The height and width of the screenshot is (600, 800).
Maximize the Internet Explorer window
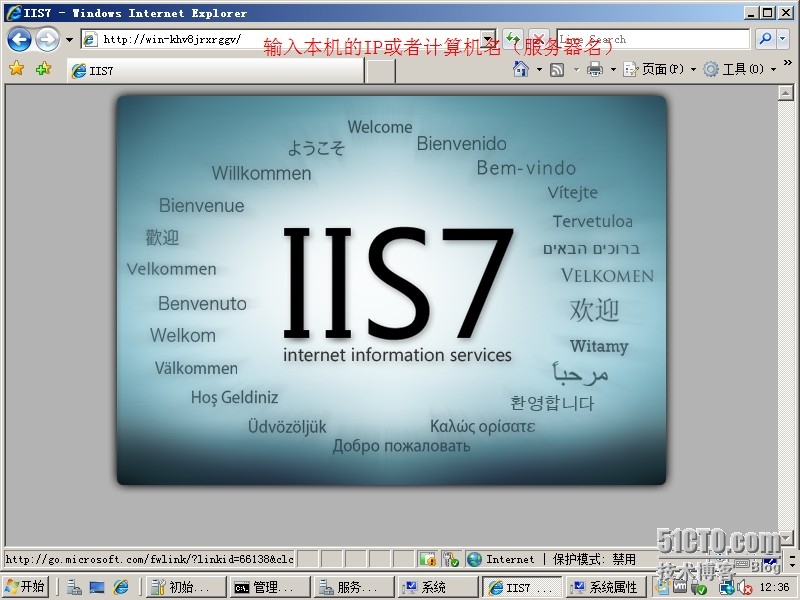767,13
